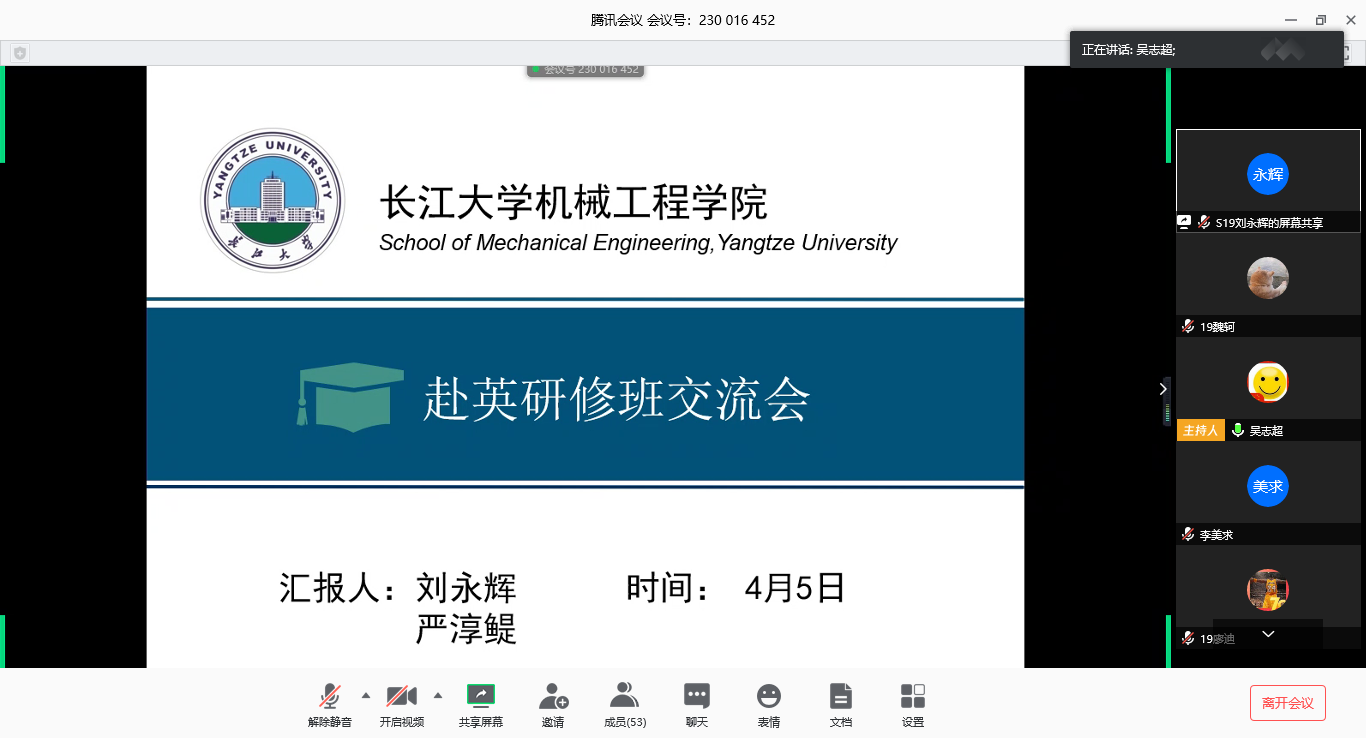Click the 会议号 230 016 452 pill label

click(x=586, y=70)
